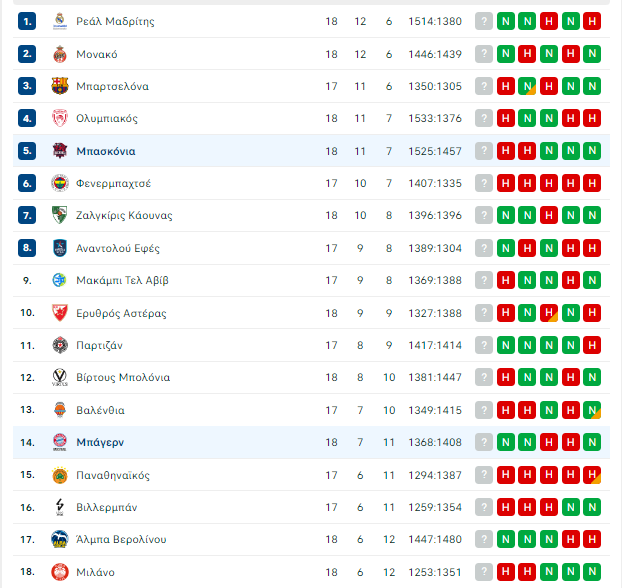The height and width of the screenshot is (588, 622).
Task: Click gray question mark in Real Madrid row
Action: [484, 21]
